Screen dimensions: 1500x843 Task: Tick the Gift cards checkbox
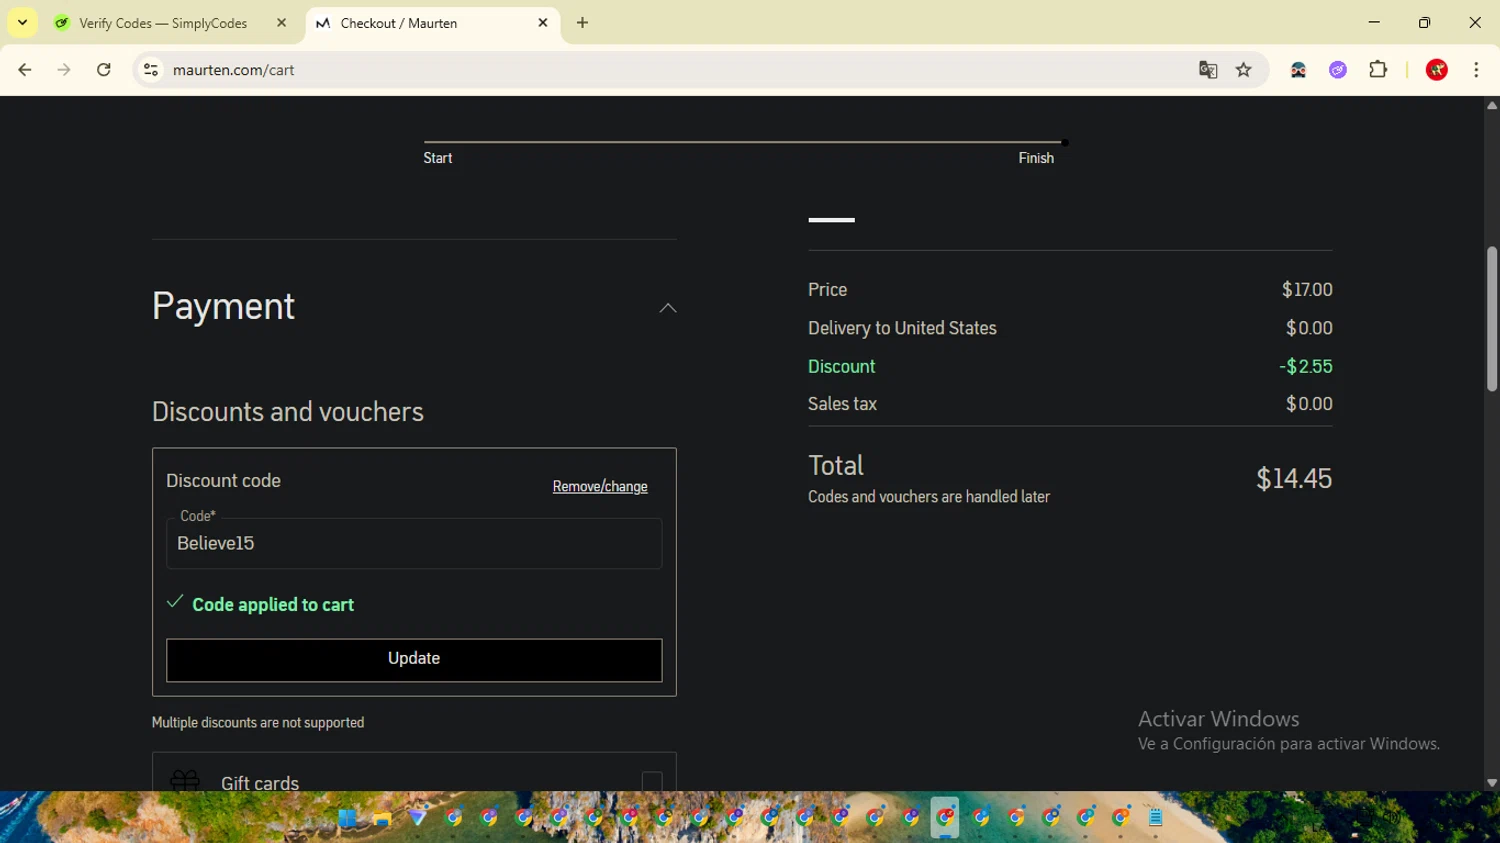652,781
